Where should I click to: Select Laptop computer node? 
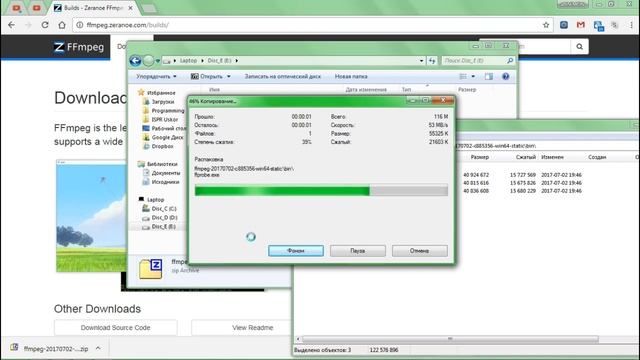151,200
